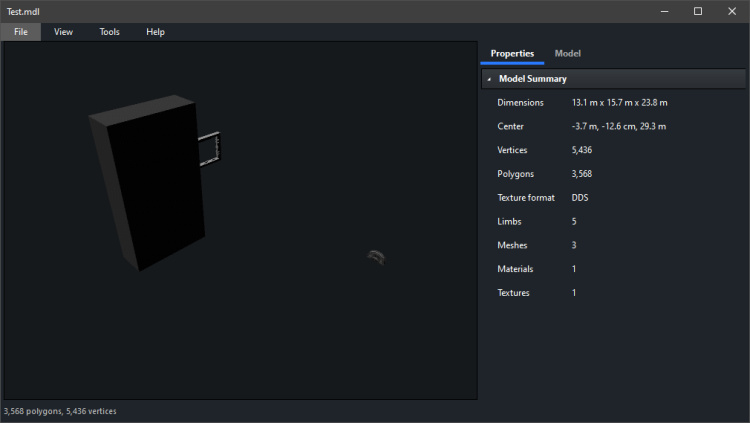Select the DDS texture format value

coord(580,198)
